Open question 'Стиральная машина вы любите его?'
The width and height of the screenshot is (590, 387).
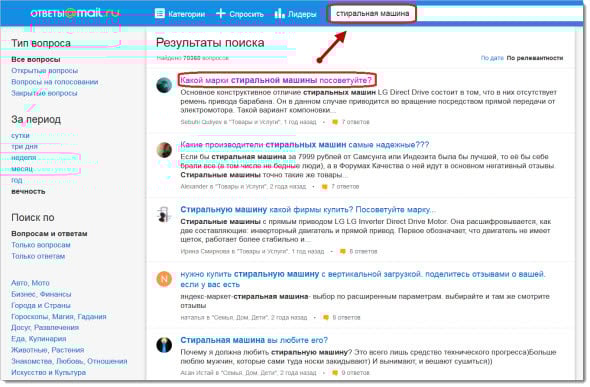click(254, 340)
